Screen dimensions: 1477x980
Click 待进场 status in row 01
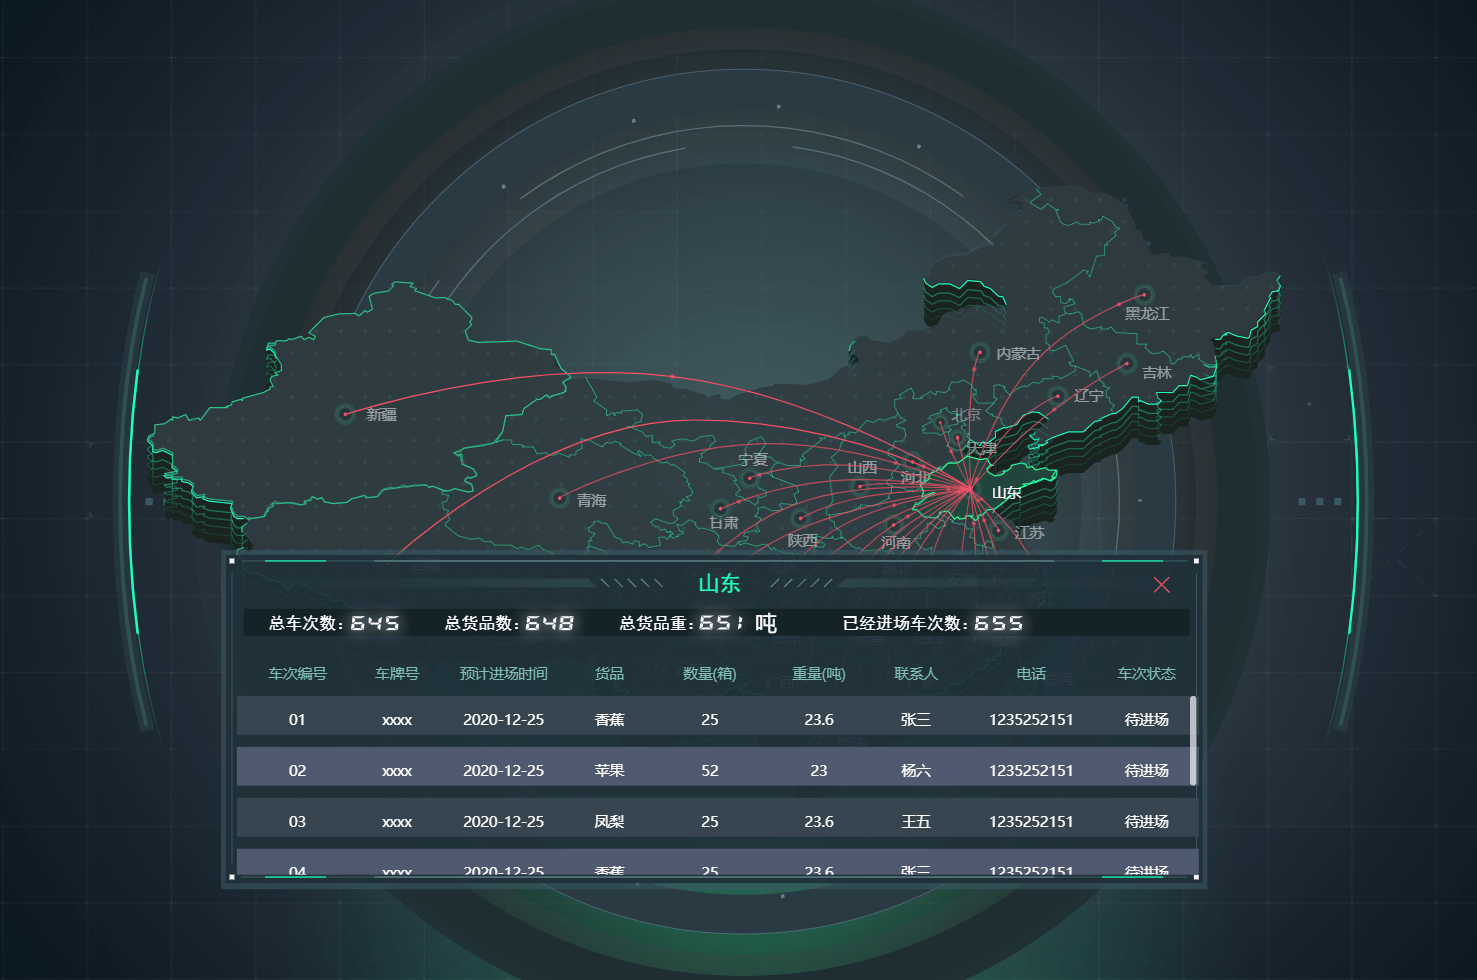click(1147, 719)
